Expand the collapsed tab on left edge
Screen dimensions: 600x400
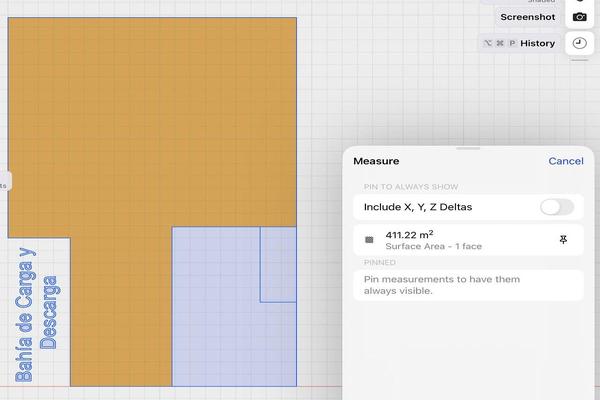(5, 181)
